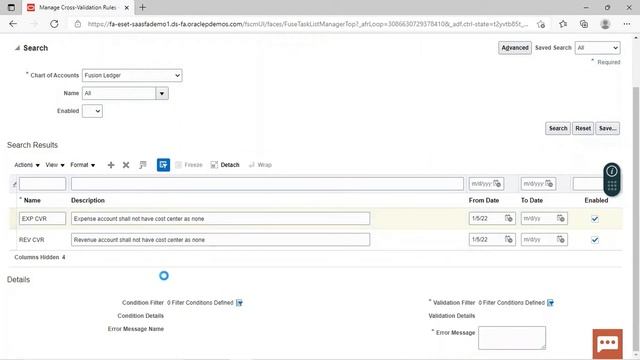
Task: Click the Enabled column header
Action: click(x=596, y=200)
